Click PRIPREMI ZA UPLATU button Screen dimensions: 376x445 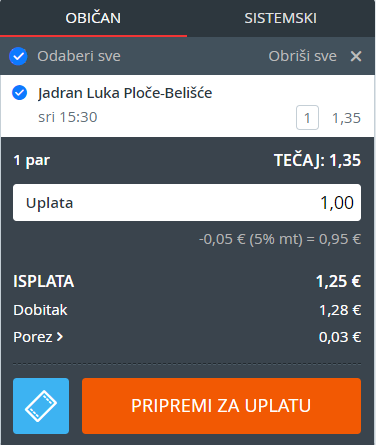pyautogui.click(x=221, y=406)
